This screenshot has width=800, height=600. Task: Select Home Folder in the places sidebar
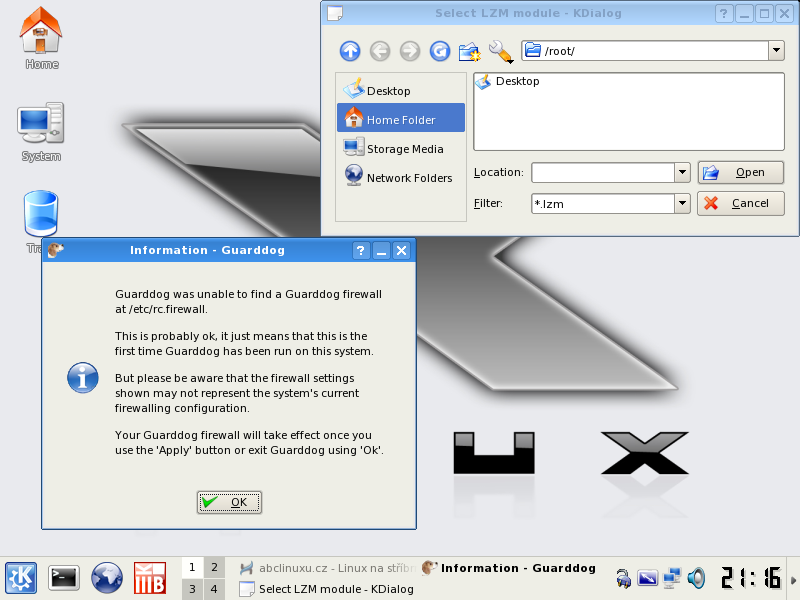pyautogui.click(x=401, y=119)
